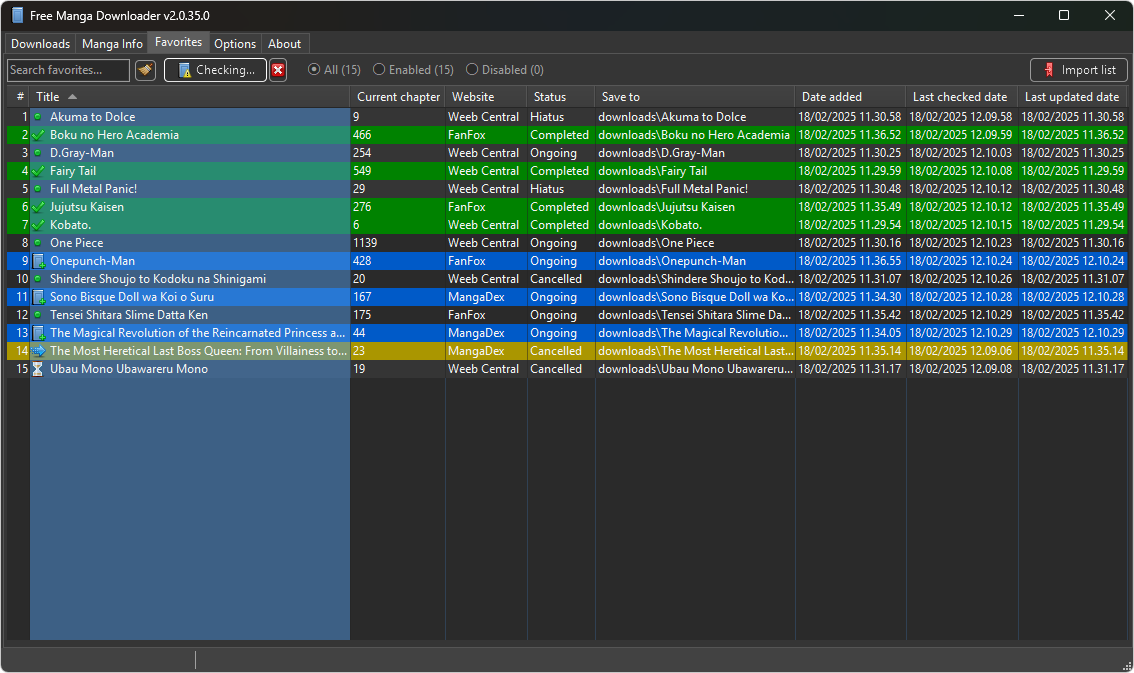Sort the list by the Title column header
1134x673 pixels.
click(x=189, y=97)
